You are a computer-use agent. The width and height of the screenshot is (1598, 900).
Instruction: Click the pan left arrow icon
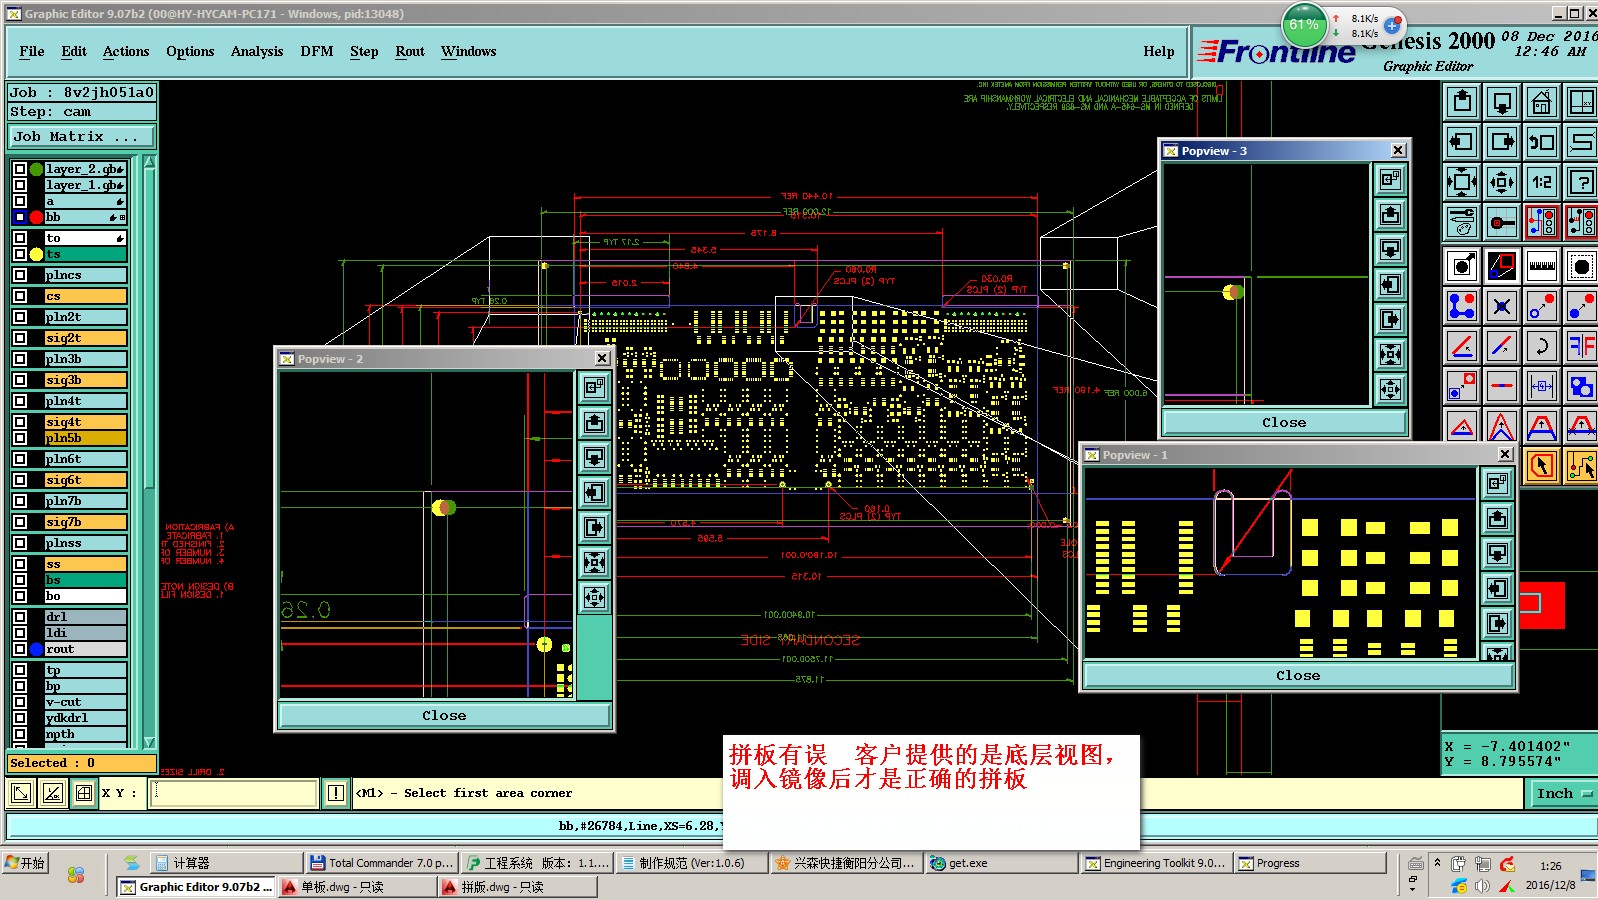[x=1462, y=142]
